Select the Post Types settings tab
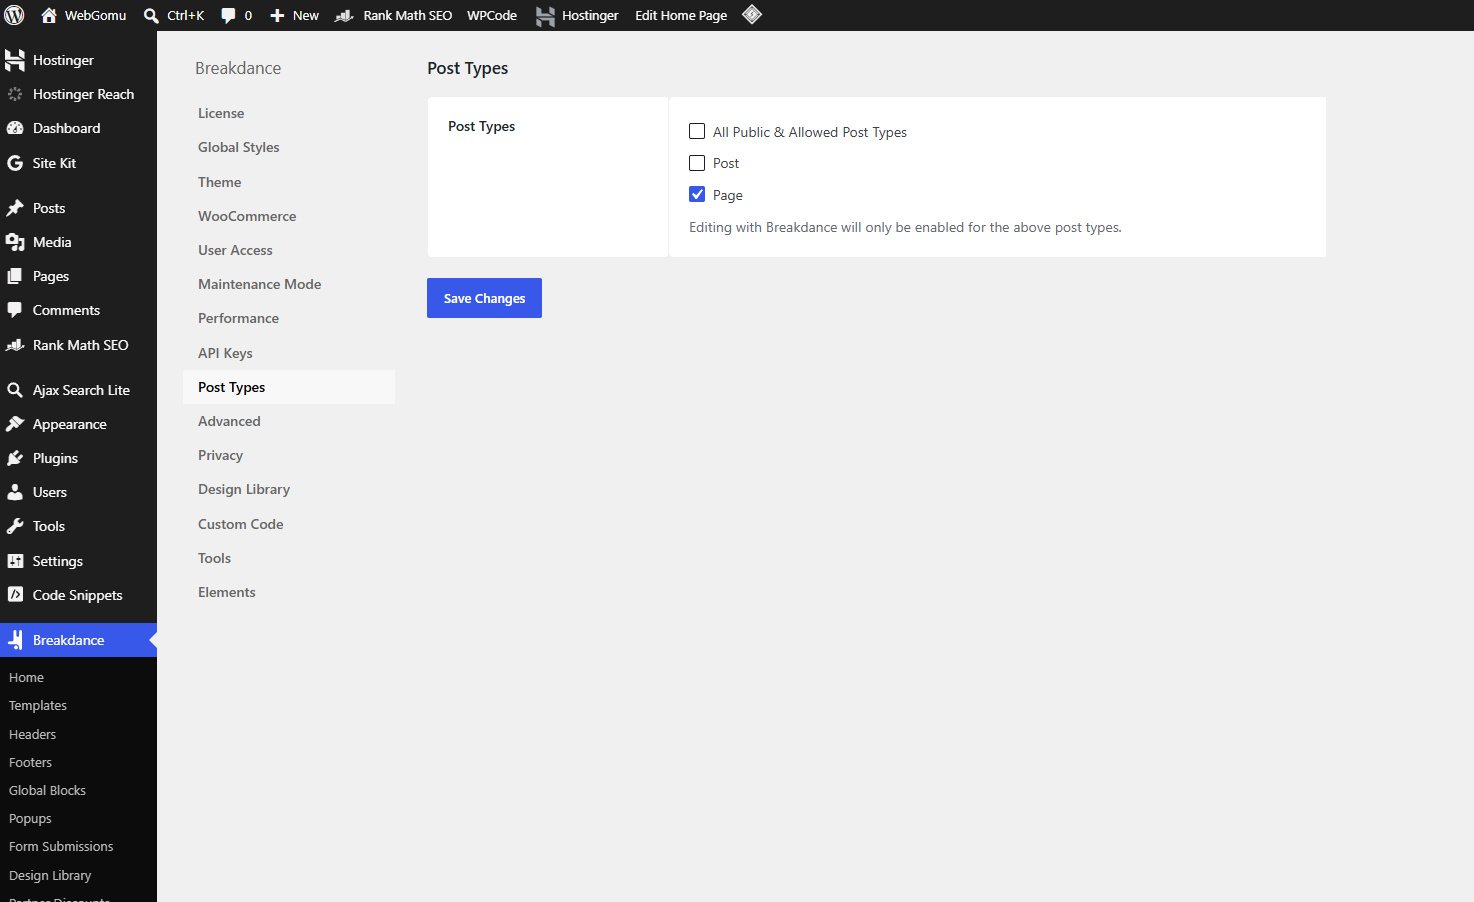Screen dimensions: 1474x902 289,387
